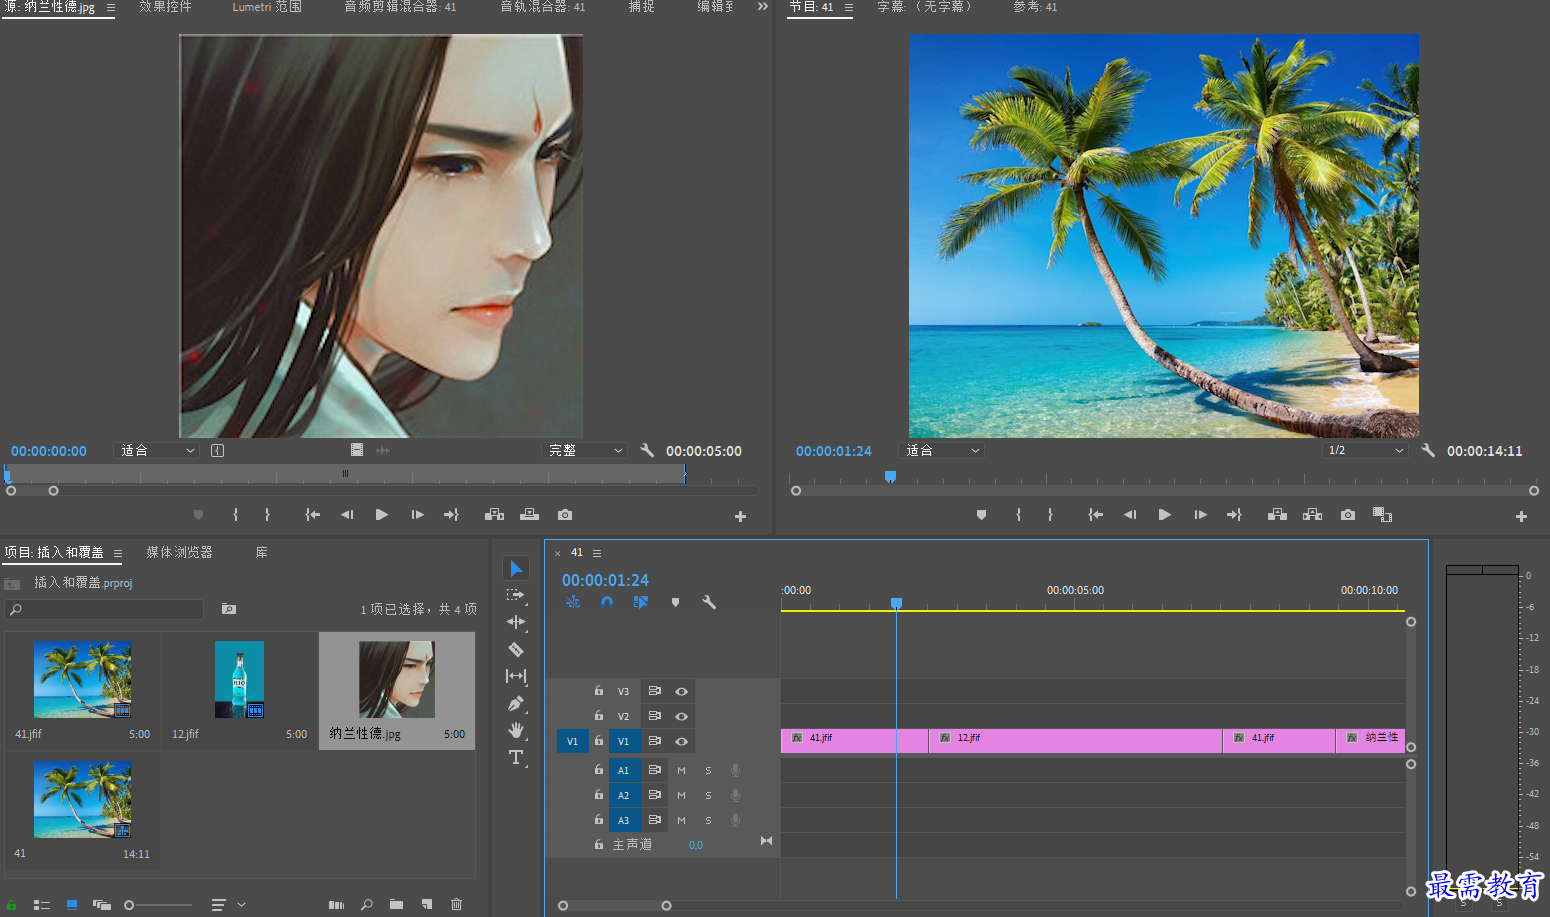Switch Project panel to list view

42,904
